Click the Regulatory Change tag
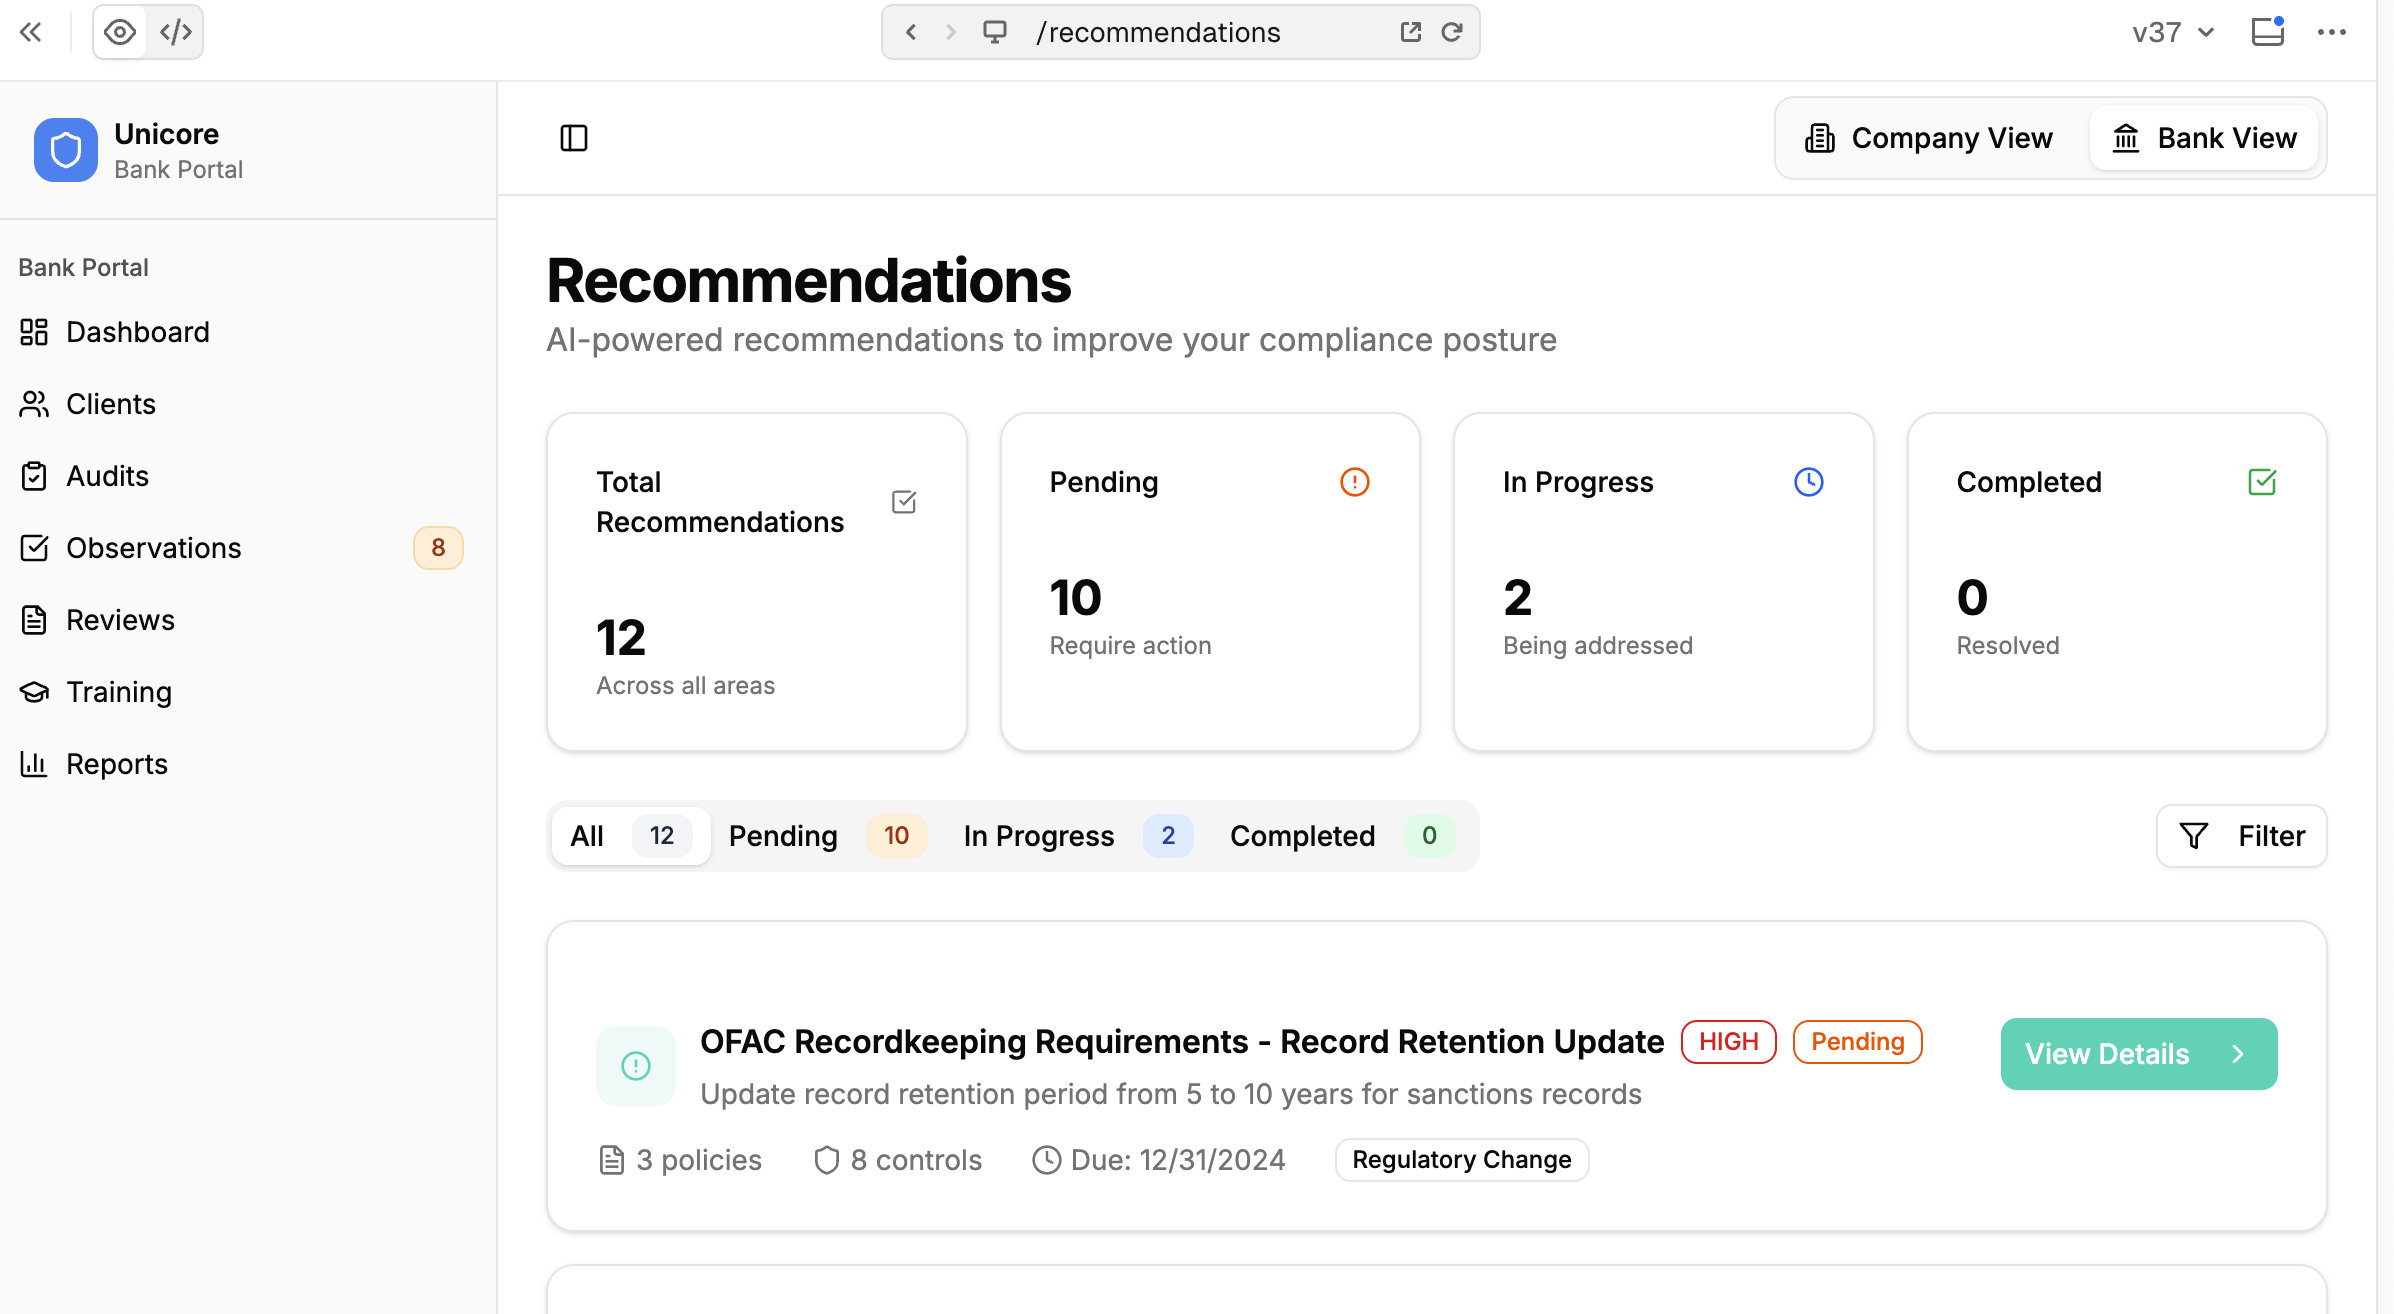The width and height of the screenshot is (2394, 1314). 1461,1160
